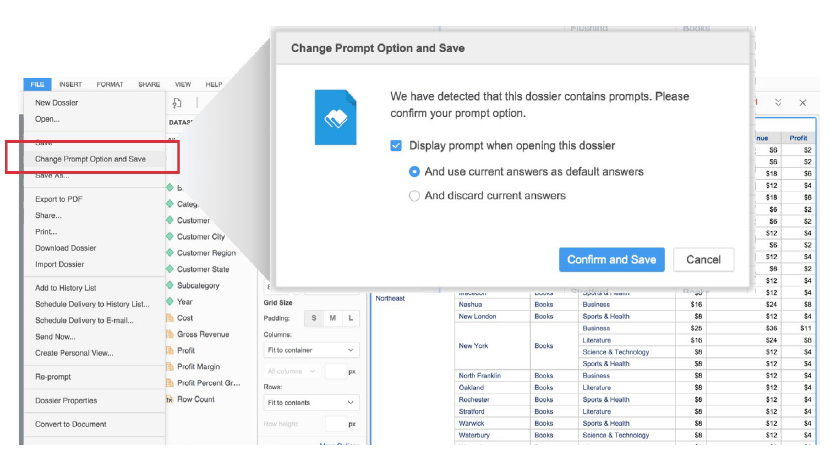Click the green Subcategory attribute icon
Viewport: 832px width, 463px height.
(x=170, y=286)
